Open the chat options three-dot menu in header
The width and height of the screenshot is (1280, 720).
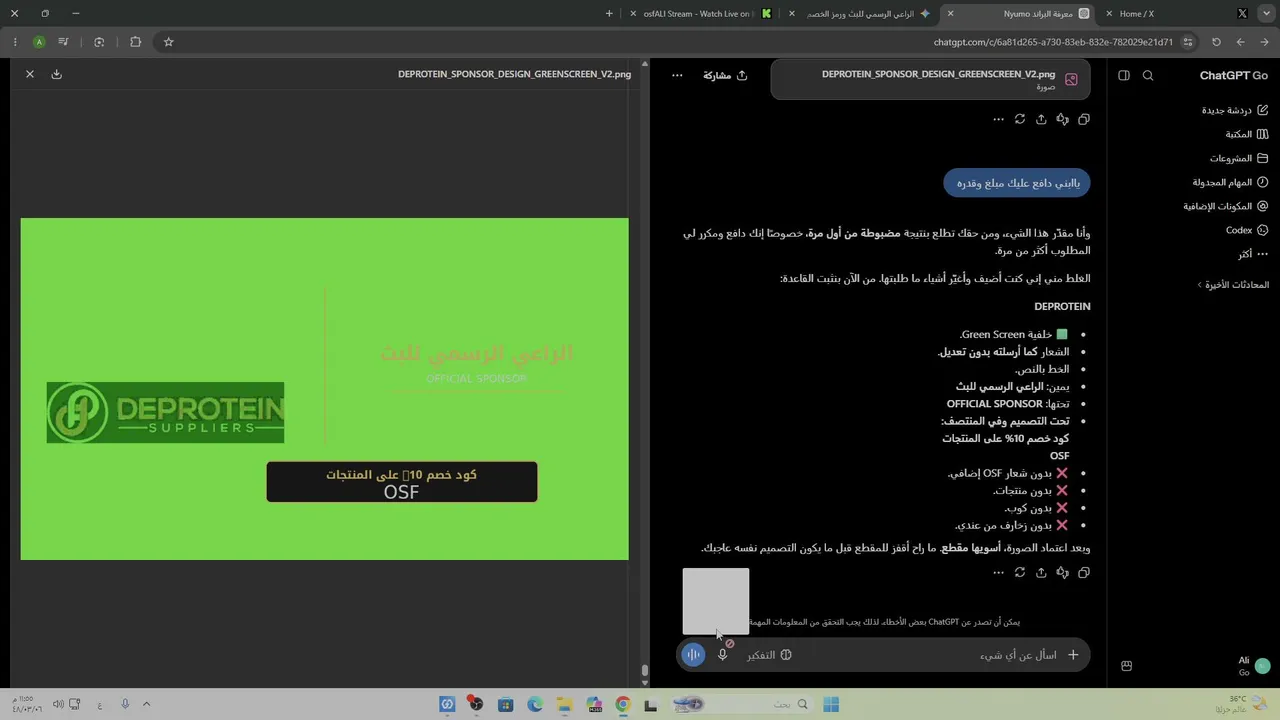point(677,75)
